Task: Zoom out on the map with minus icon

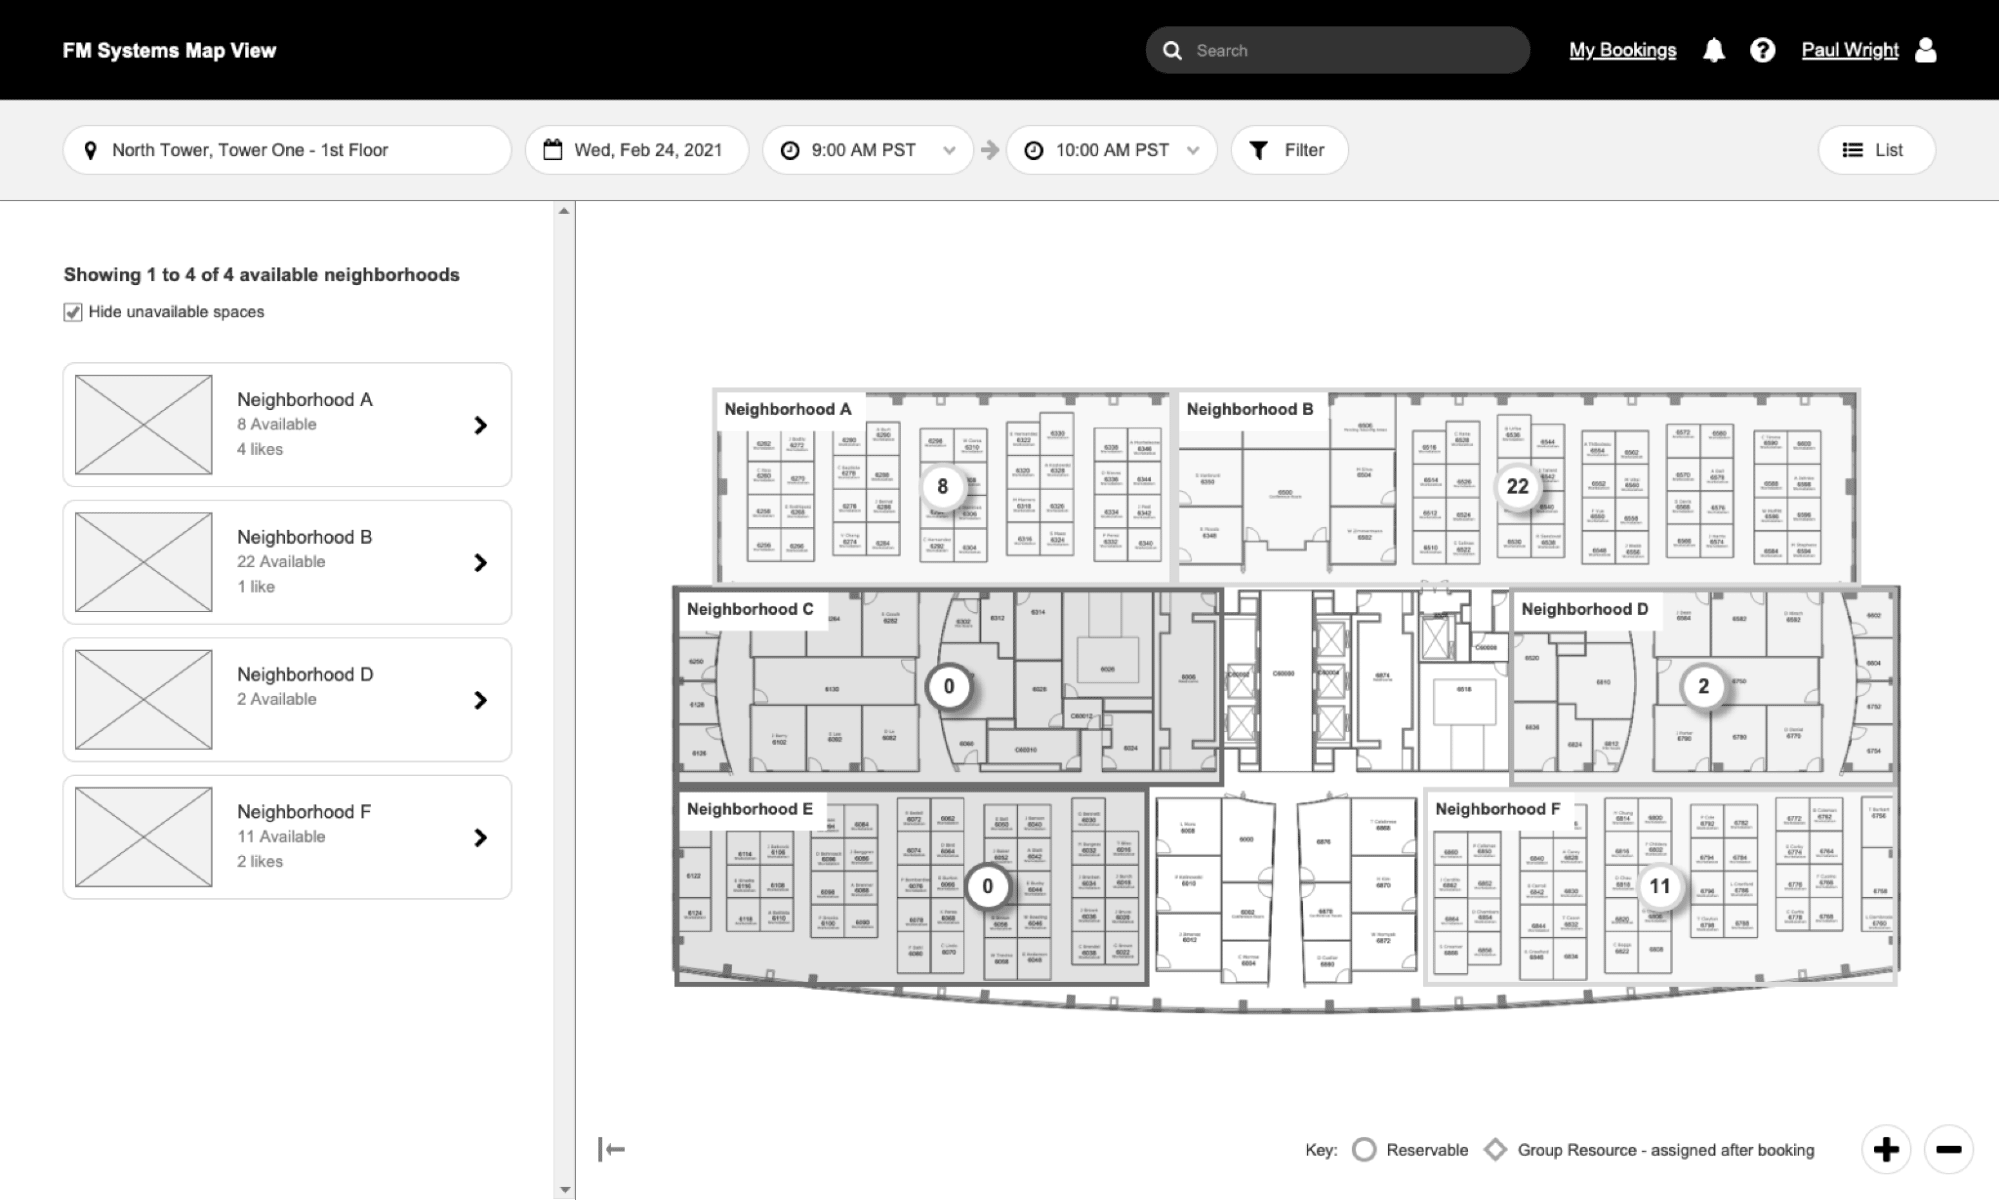Action: tap(1946, 1150)
